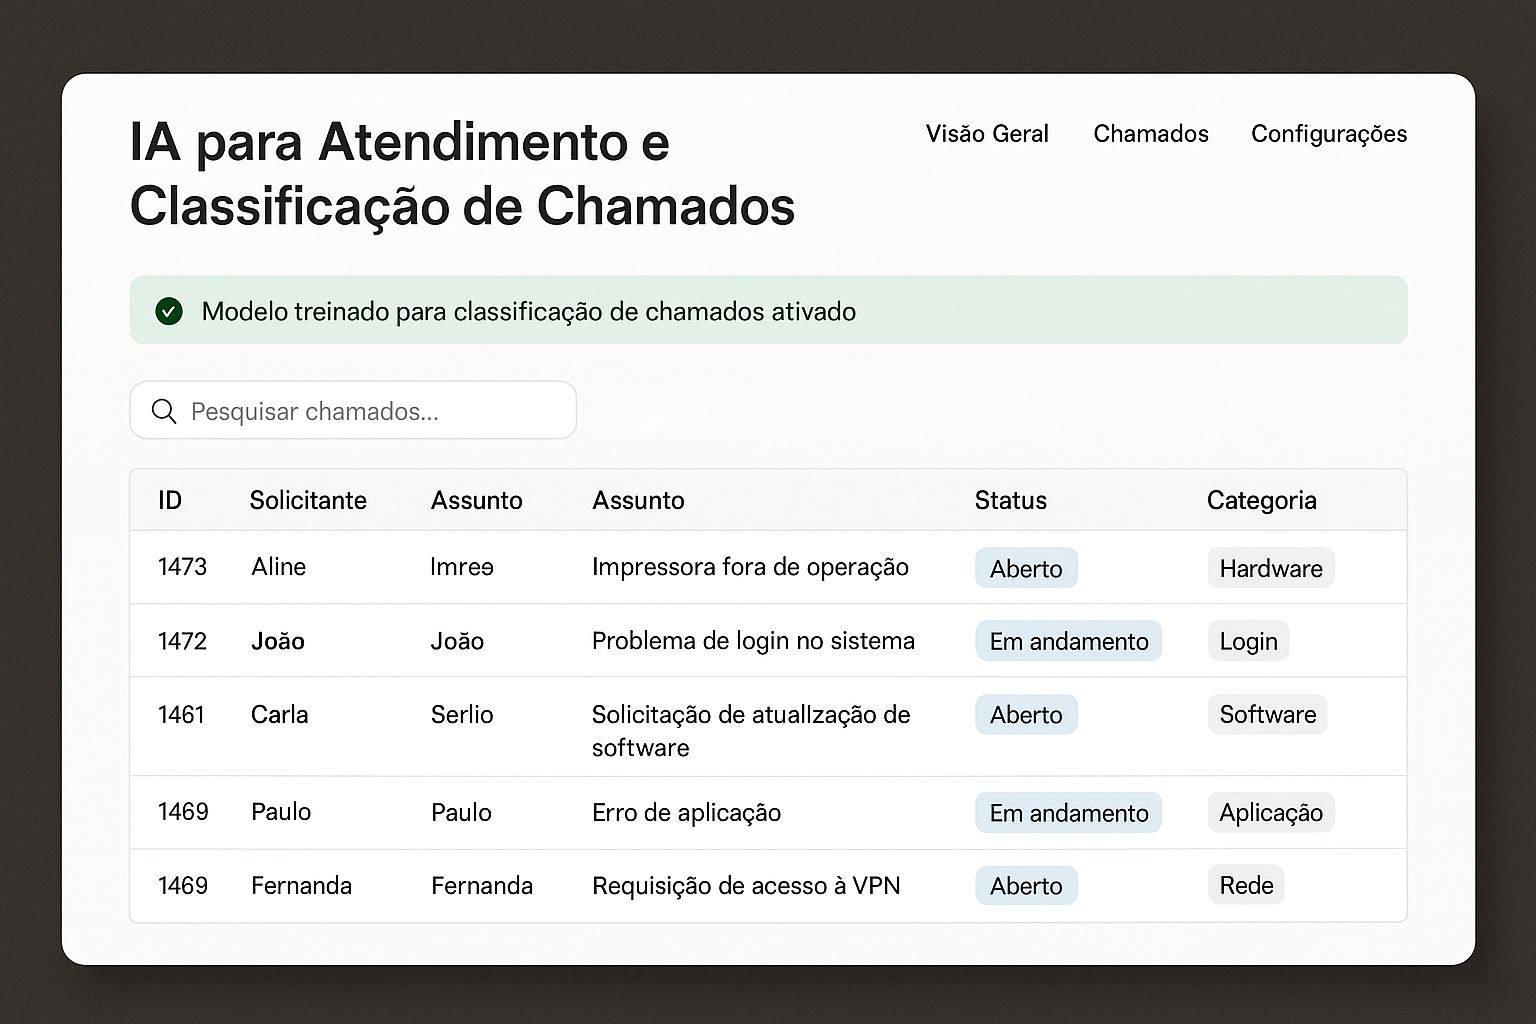The image size is (1536, 1024).
Task: Click the Software category tag
Action: click(1267, 715)
